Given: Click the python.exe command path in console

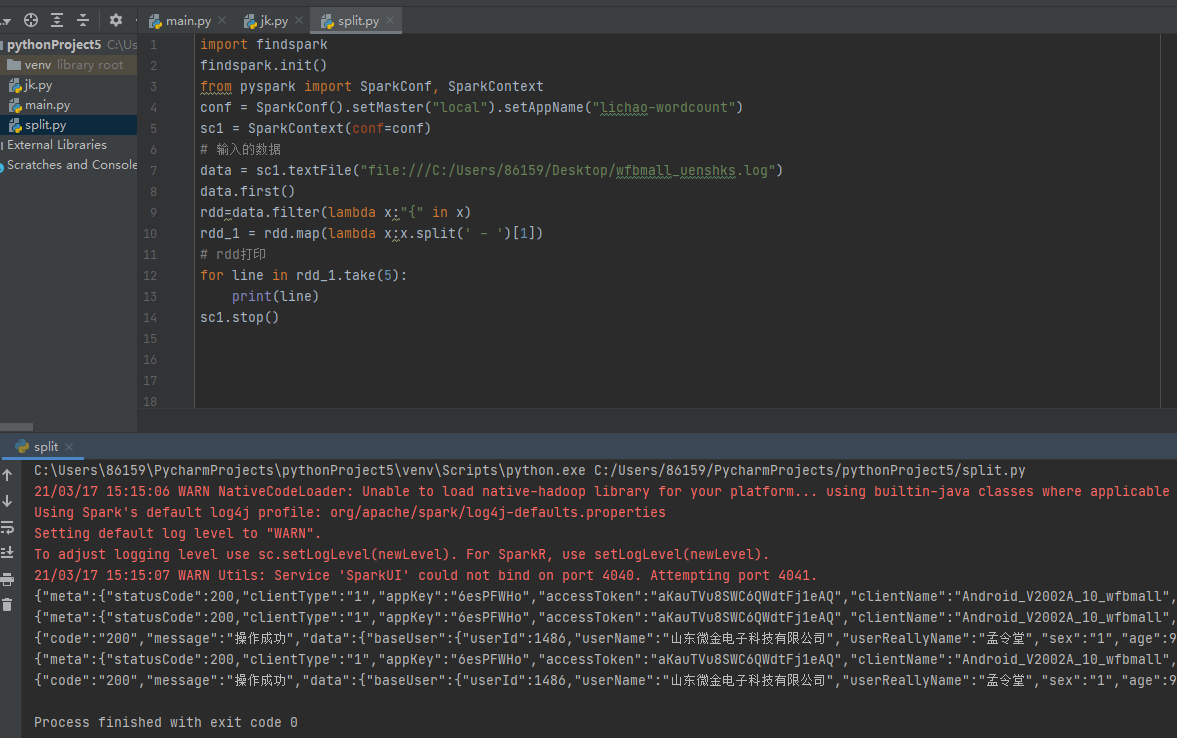Looking at the screenshot, I should pos(309,471).
